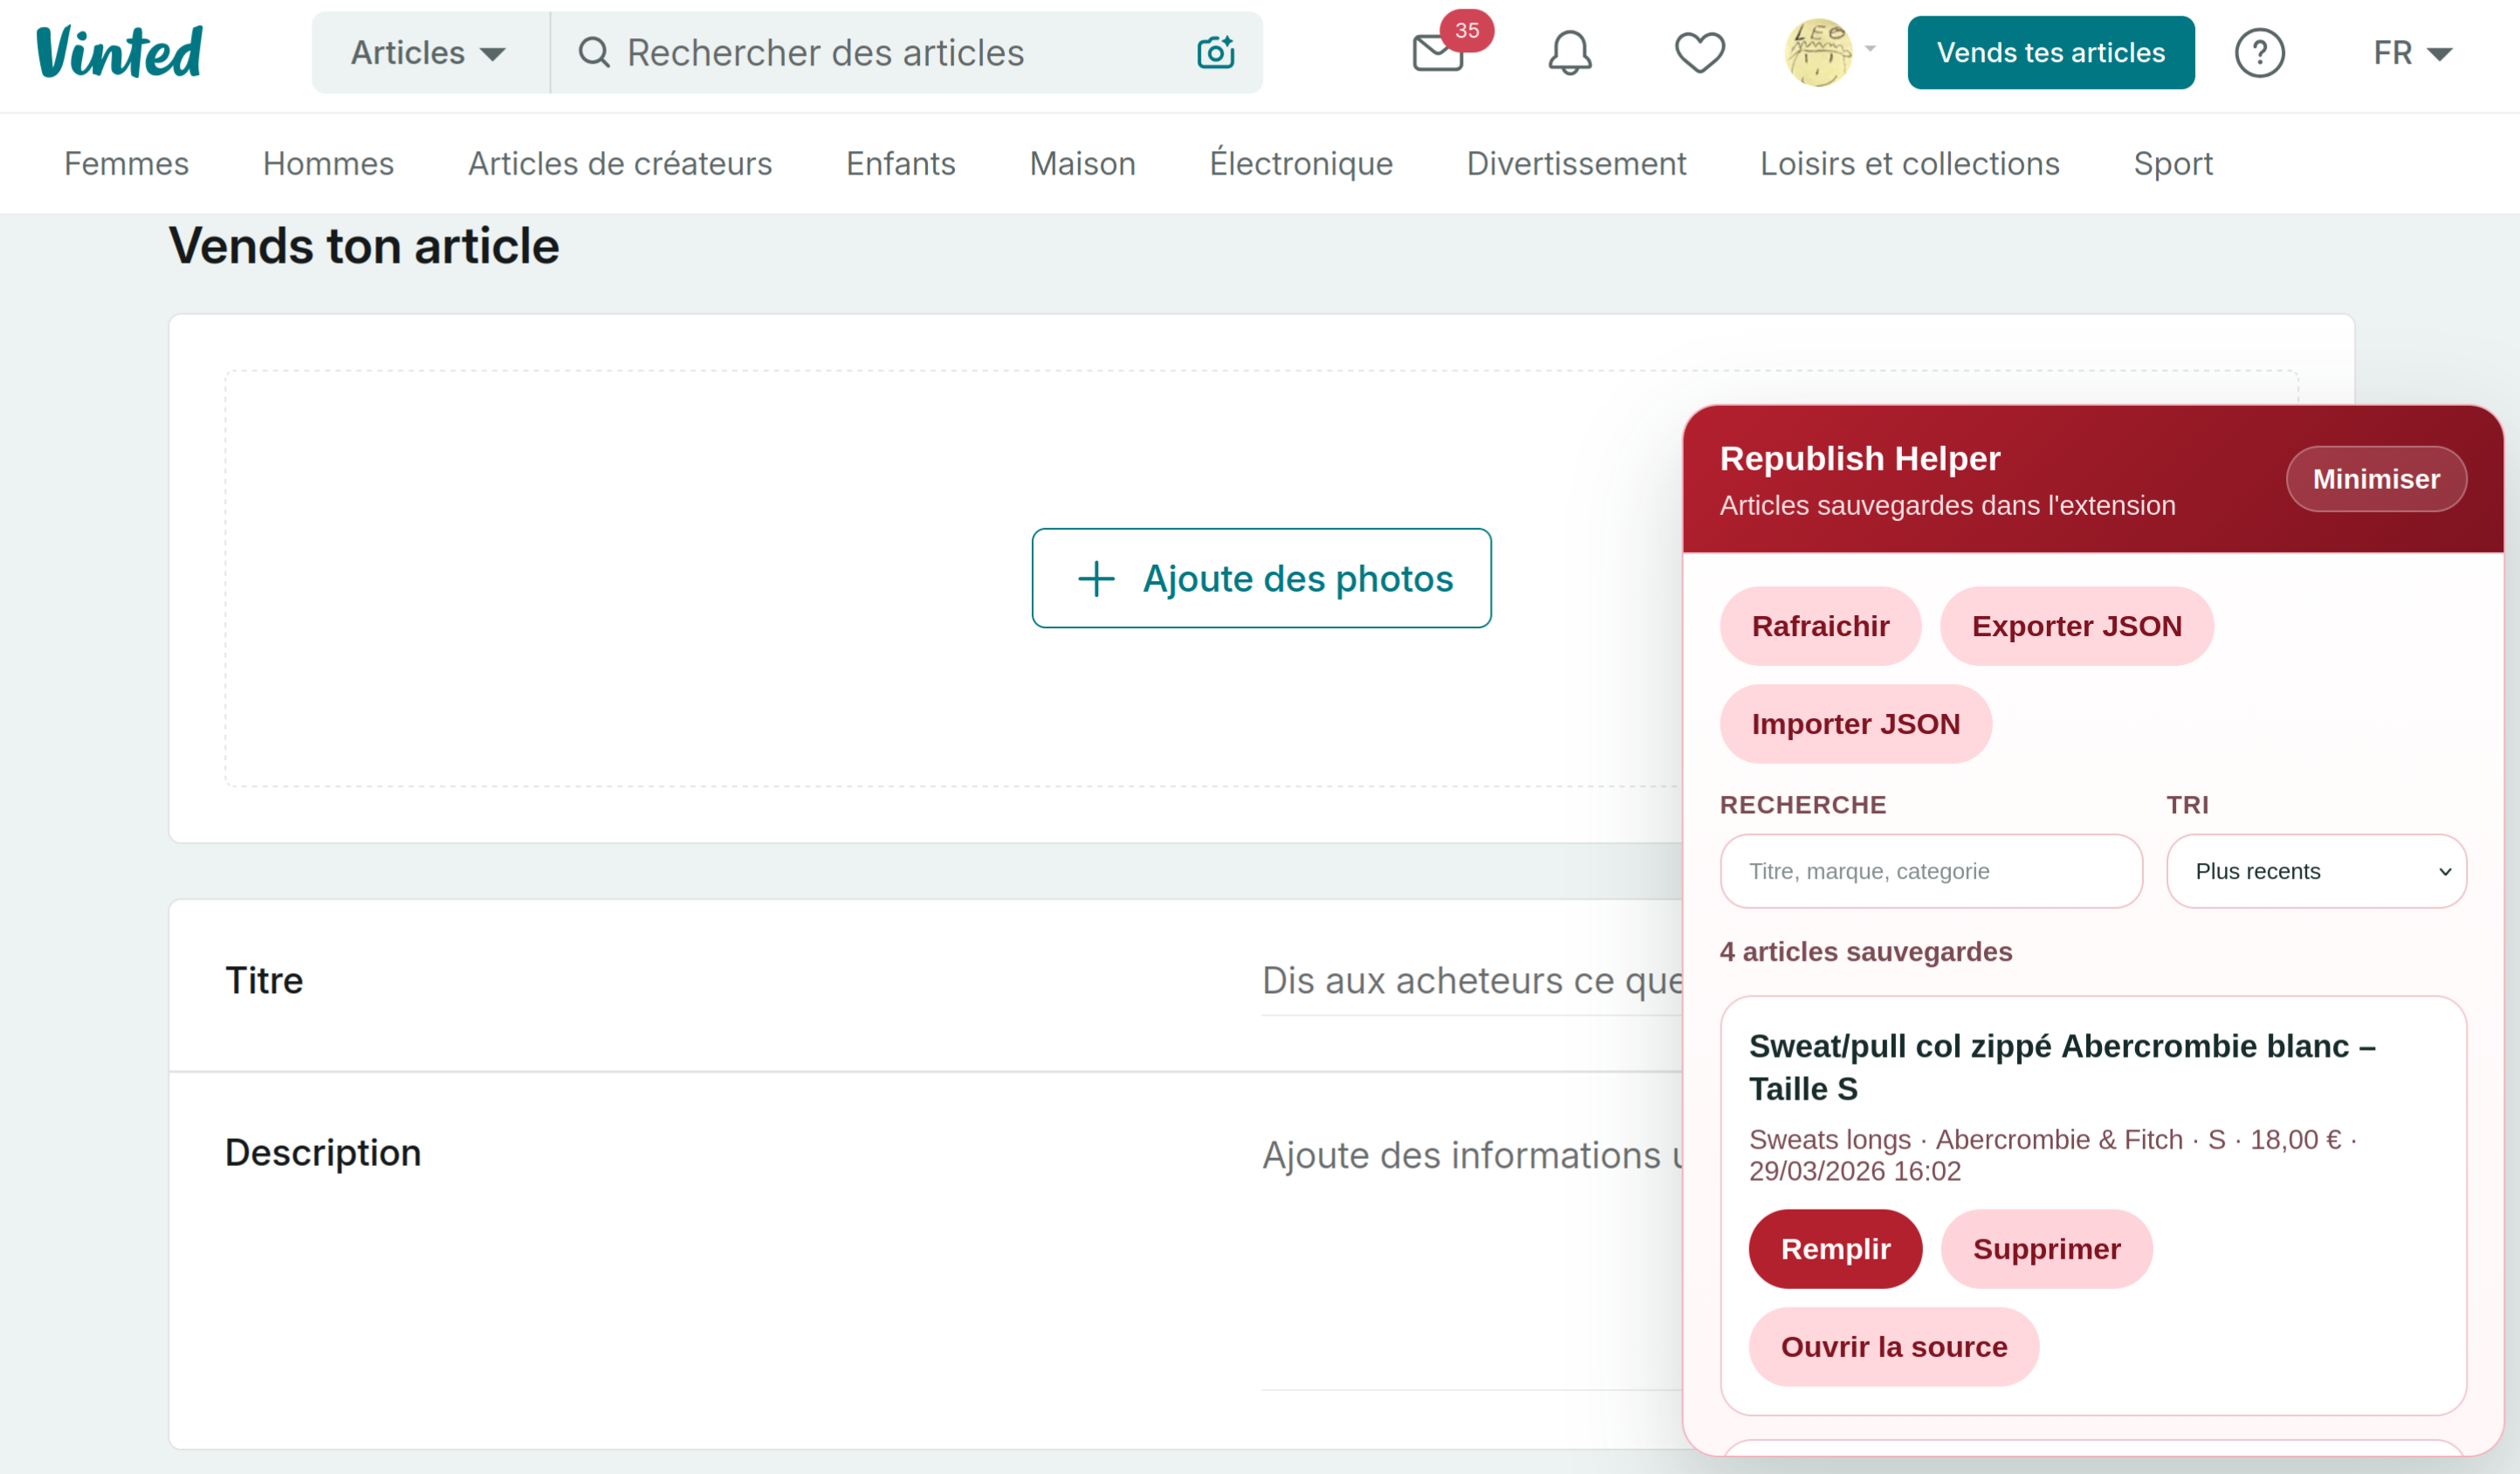Image resolution: width=2520 pixels, height=1474 pixels.
Task: Click the Sweat/pull col zippé Abercrombie title
Action: coord(2062,1067)
